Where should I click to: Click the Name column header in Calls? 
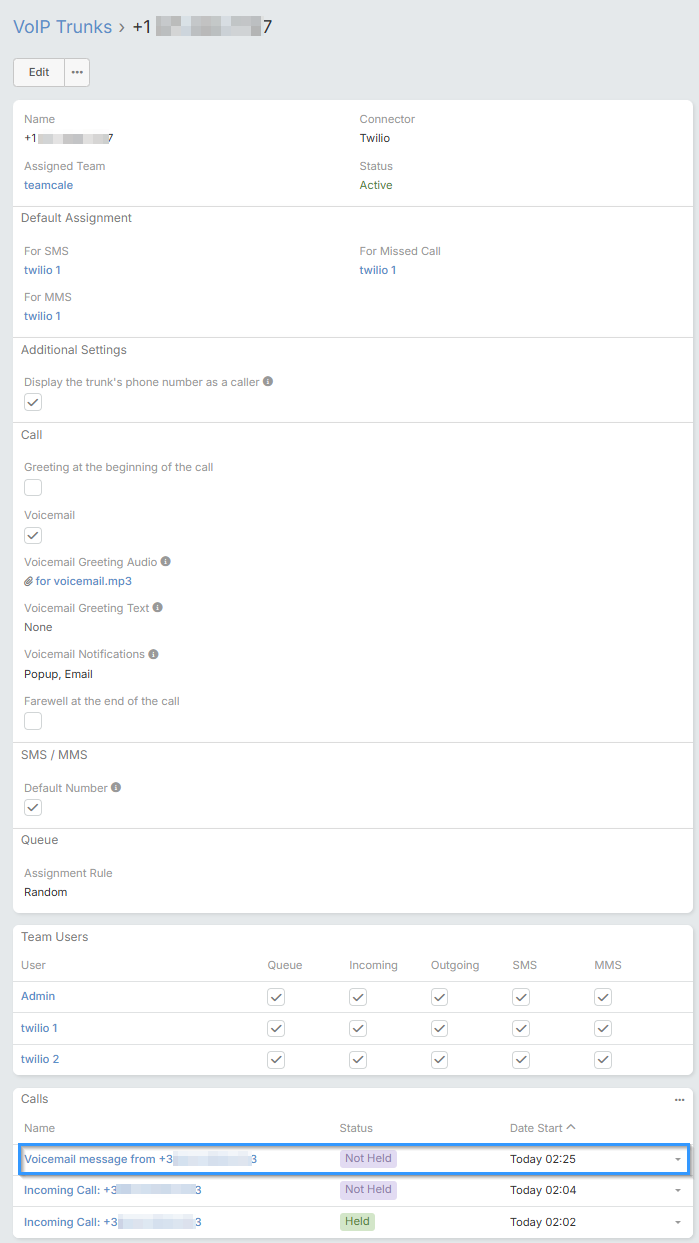point(40,1128)
